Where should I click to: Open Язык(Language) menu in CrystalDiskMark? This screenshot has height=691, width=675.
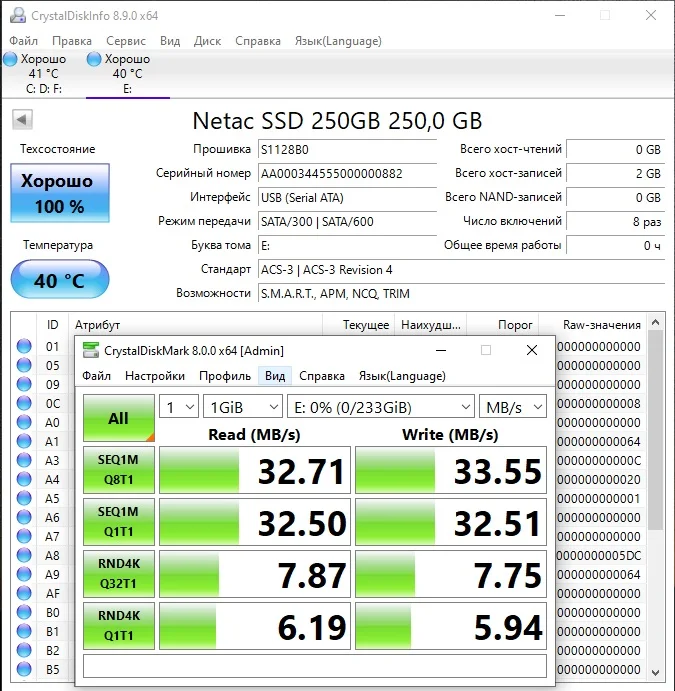[x=402, y=376]
